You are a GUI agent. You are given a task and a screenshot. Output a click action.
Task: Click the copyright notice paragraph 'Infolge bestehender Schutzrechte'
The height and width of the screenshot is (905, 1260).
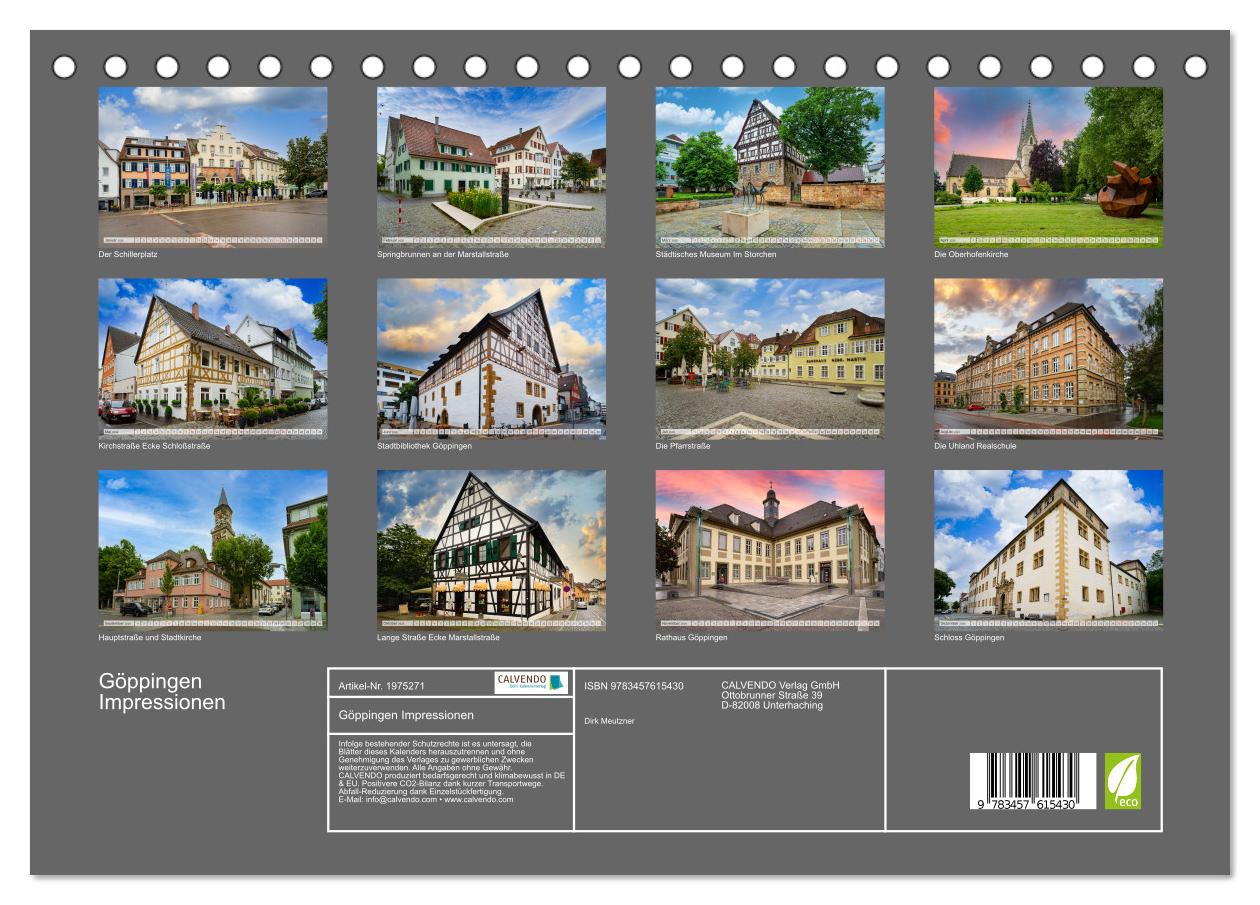point(452,771)
